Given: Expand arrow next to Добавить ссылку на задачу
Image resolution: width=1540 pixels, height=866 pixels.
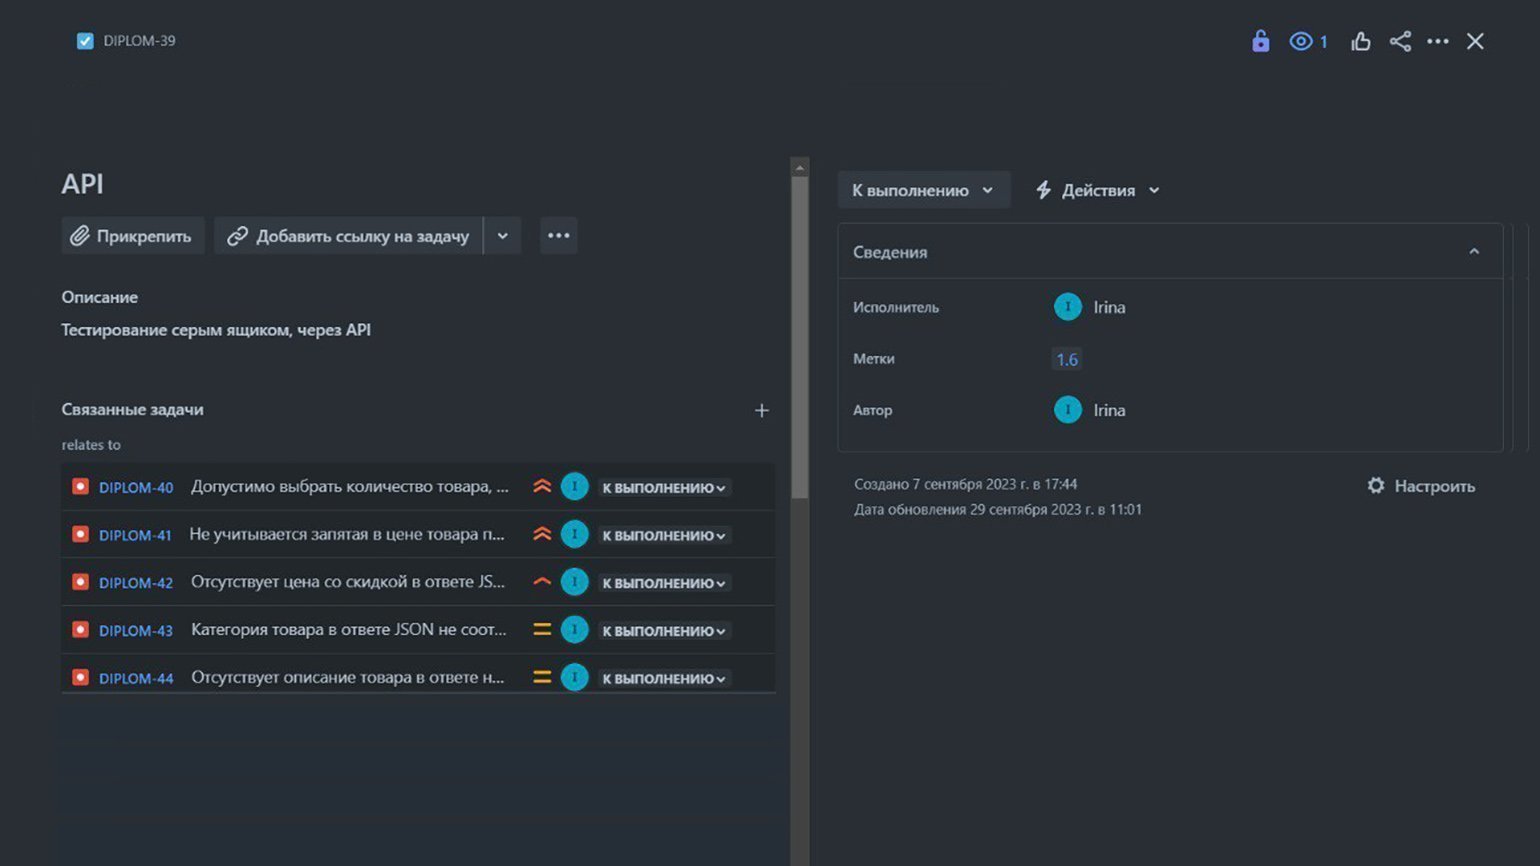Looking at the screenshot, I should pyautogui.click(x=502, y=236).
